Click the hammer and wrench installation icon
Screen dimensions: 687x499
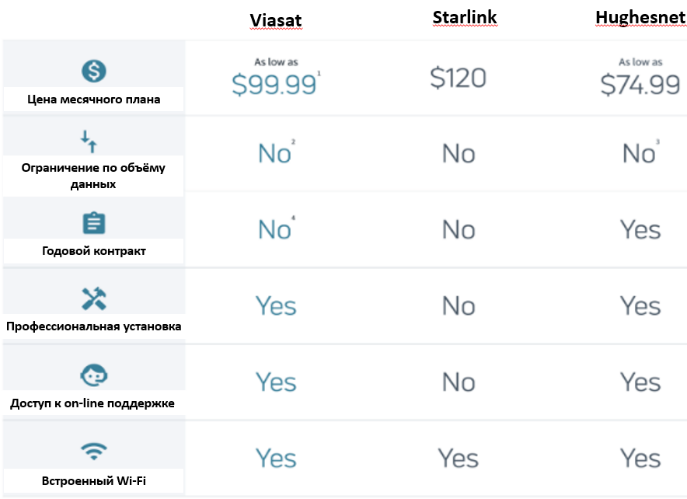(x=93, y=298)
